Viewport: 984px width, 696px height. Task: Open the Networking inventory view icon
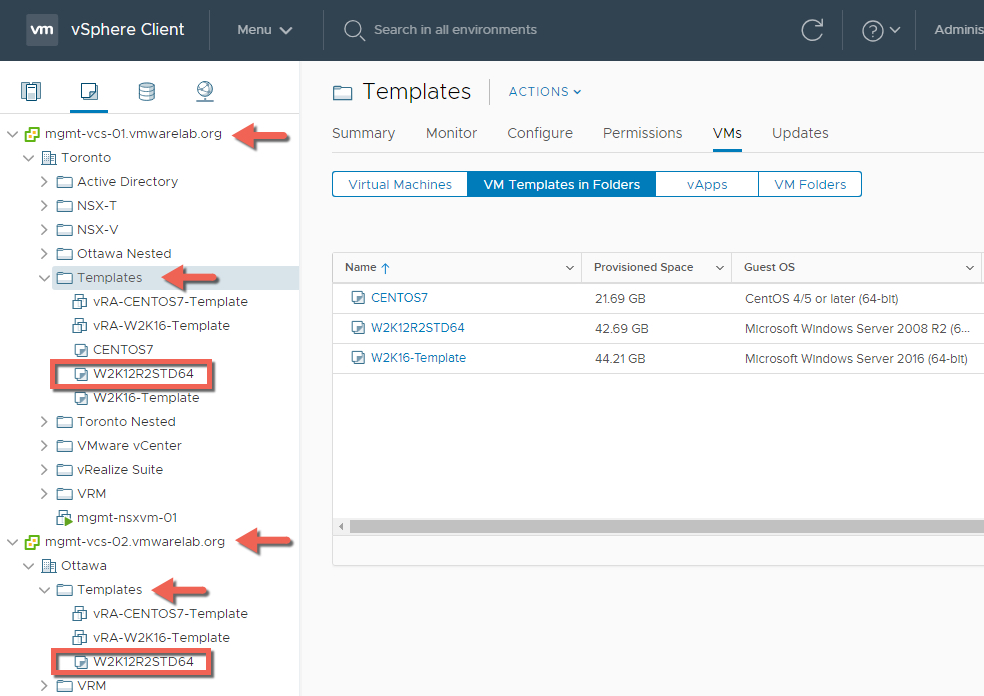[x=205, y=92]
